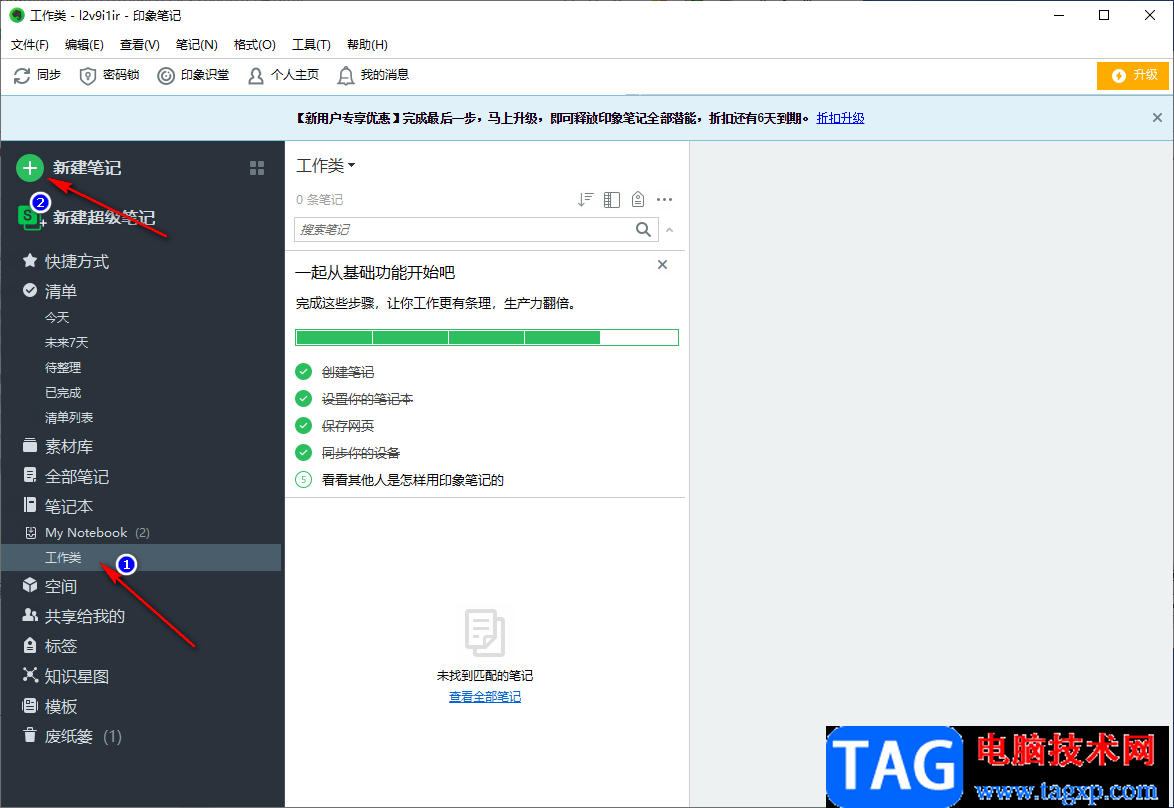The image size is (1174, 808).
Task: Click the New Super Note icon
Action: point(31,218)
